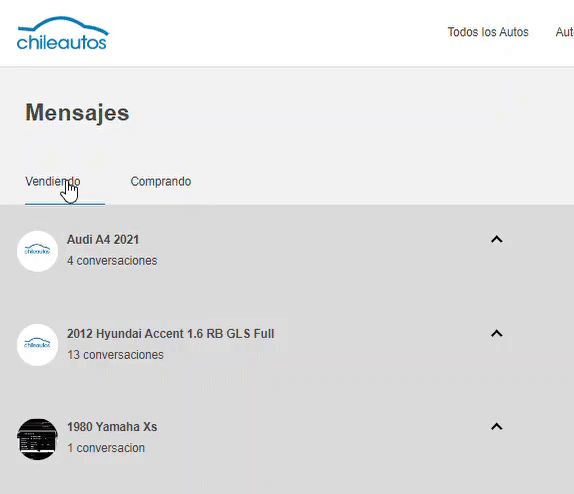Open the cut-off 'Aut' navigation item
Viewport: 574px width, 494px height.
click(564, 32)
